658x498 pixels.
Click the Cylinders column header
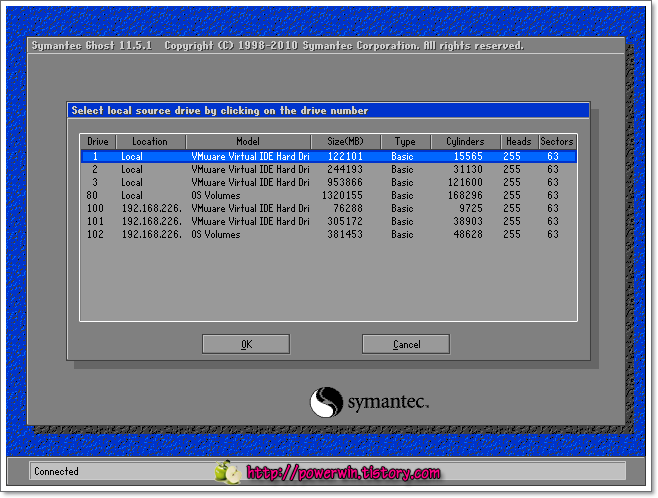tap(465, 141)
